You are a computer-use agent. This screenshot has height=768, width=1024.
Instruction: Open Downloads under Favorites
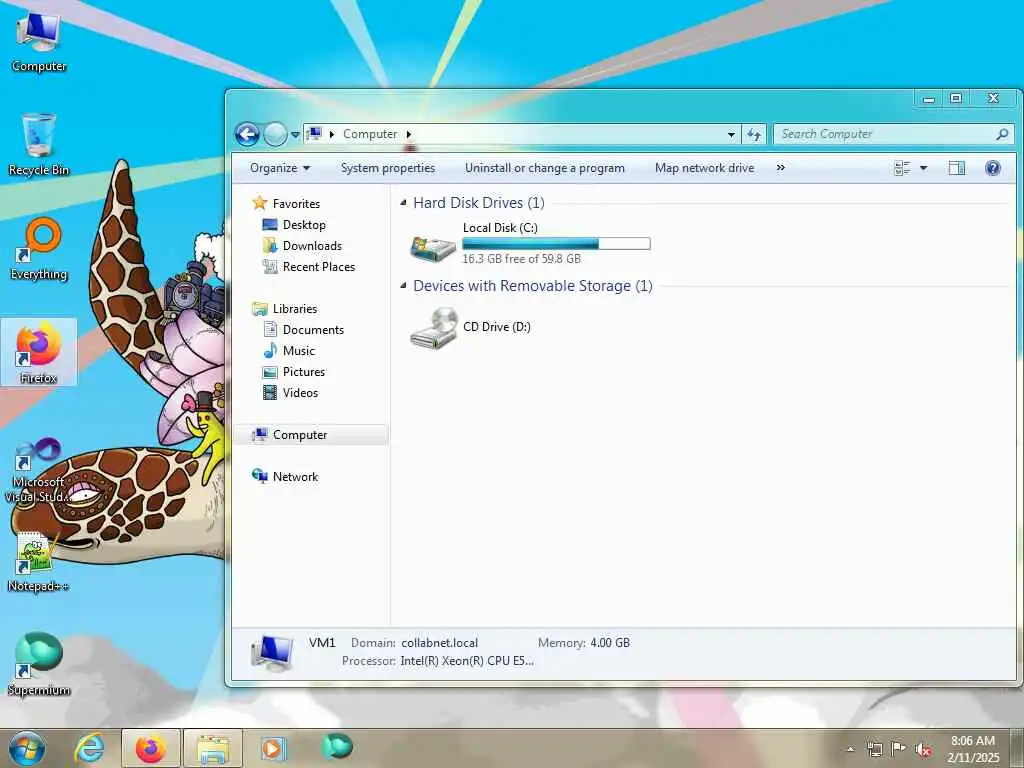pos(312,246)
